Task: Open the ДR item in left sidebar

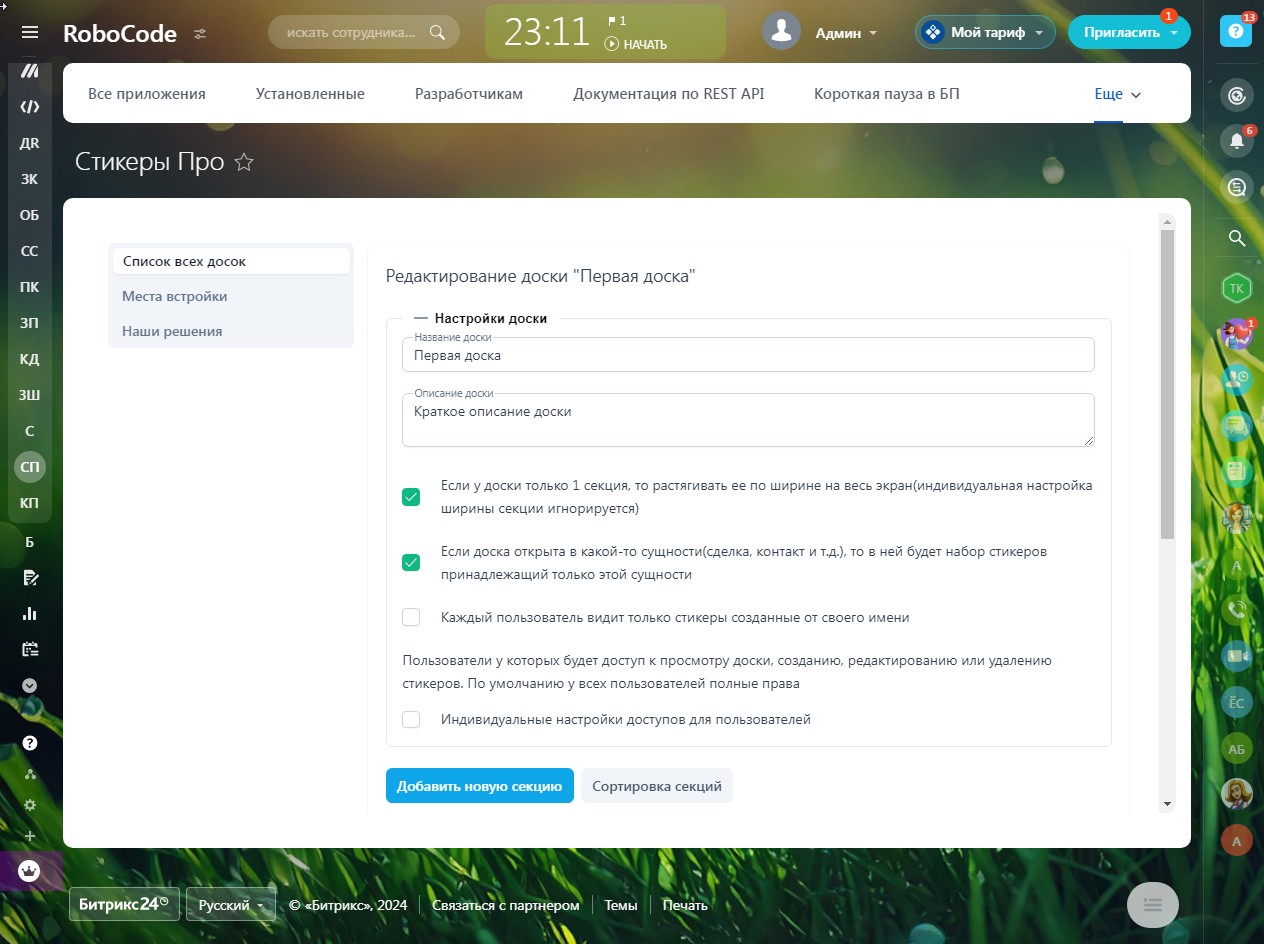Action: (30, 142)
